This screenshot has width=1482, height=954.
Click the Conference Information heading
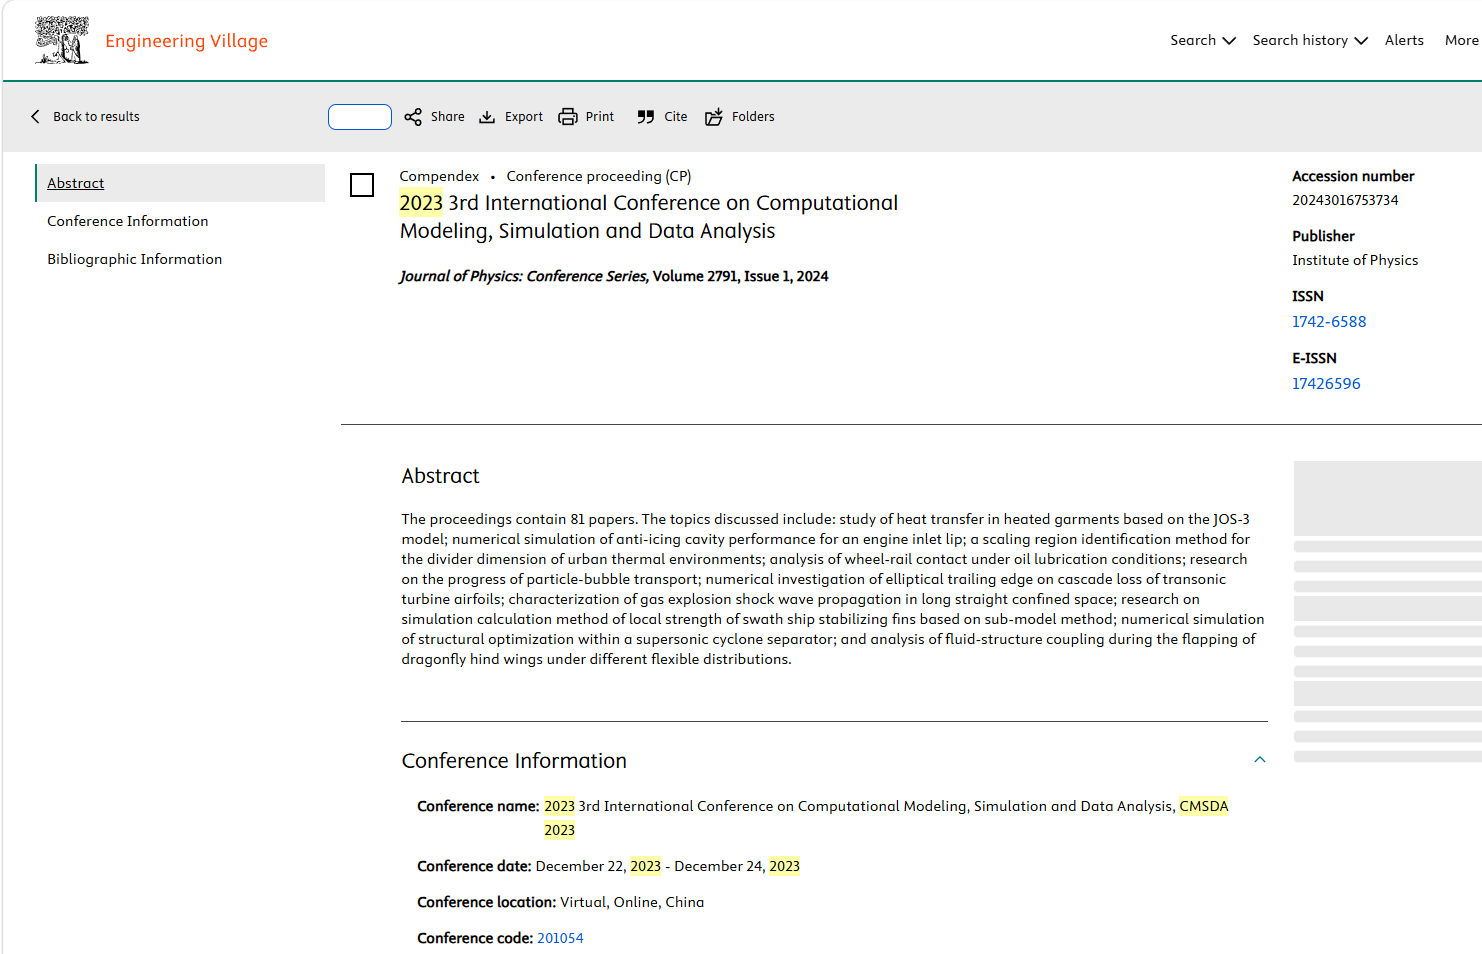[514, 761]
